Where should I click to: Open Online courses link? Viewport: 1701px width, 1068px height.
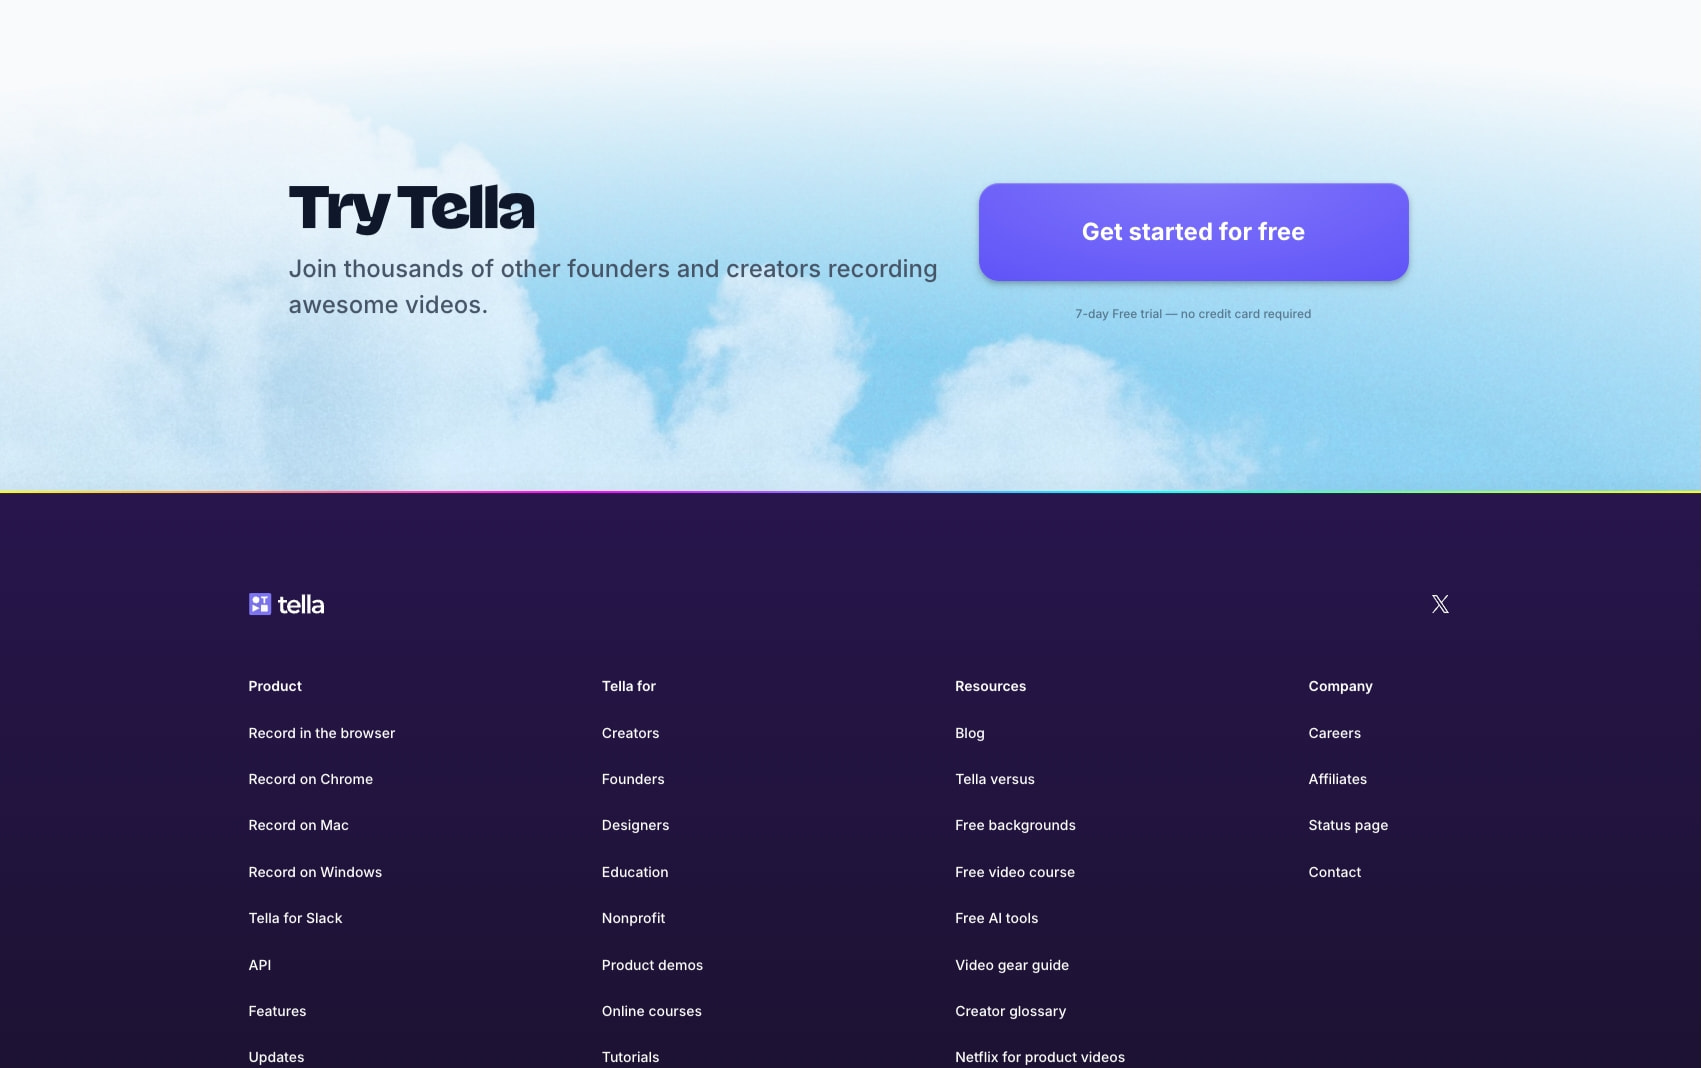(652, 1011)
